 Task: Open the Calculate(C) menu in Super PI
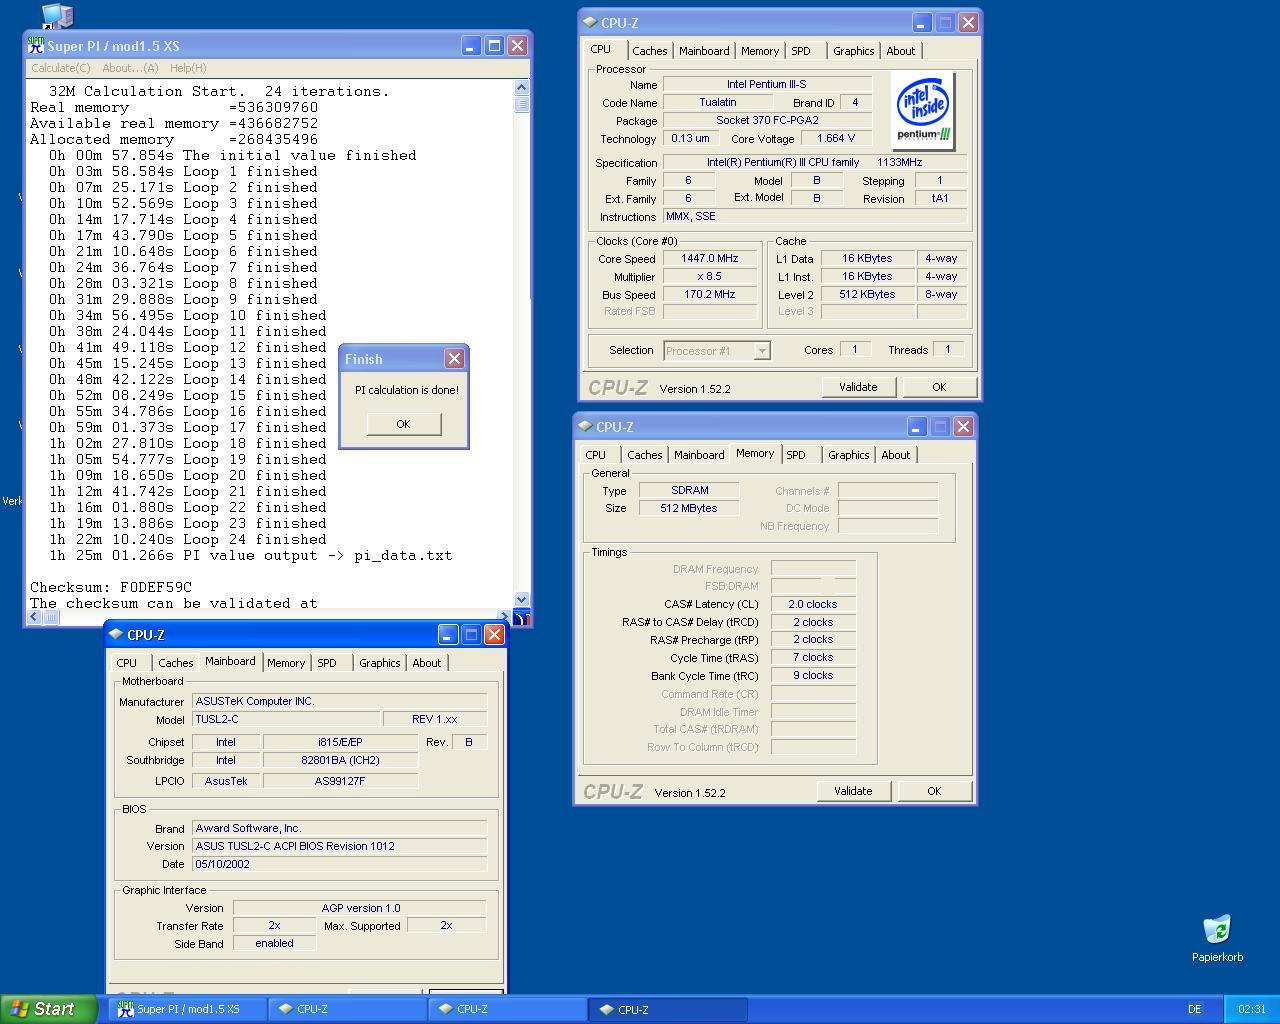point(61,68)
